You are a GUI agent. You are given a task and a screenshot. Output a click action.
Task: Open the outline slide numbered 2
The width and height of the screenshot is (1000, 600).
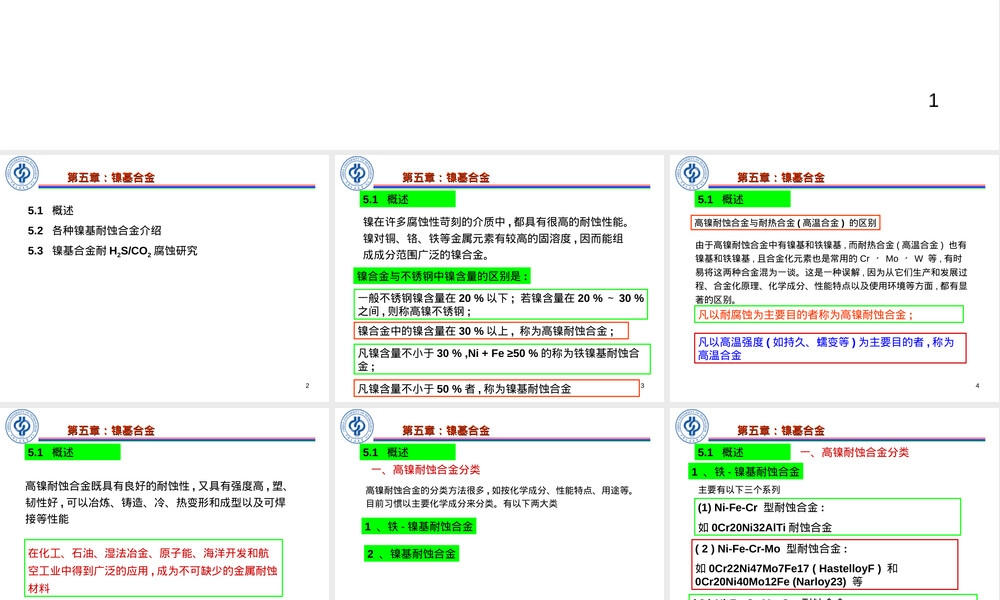165,278
